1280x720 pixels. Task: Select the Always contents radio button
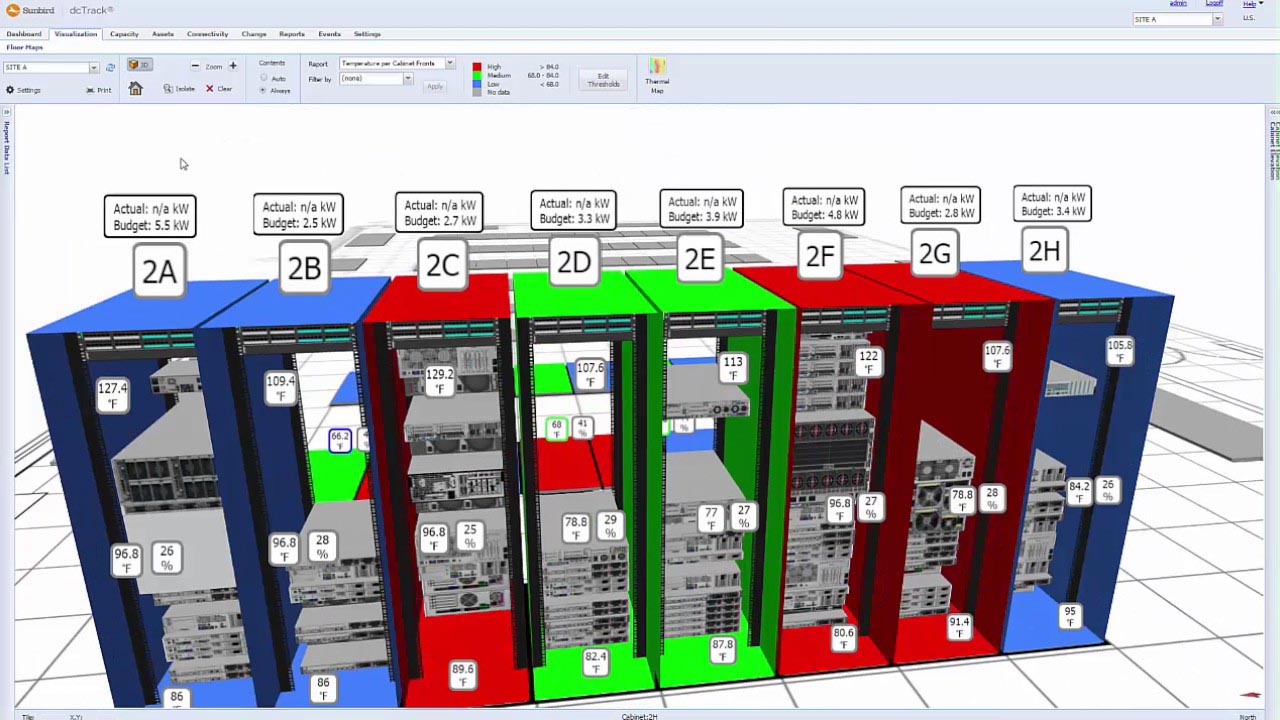pyautogui.click(x=263, y=90)
